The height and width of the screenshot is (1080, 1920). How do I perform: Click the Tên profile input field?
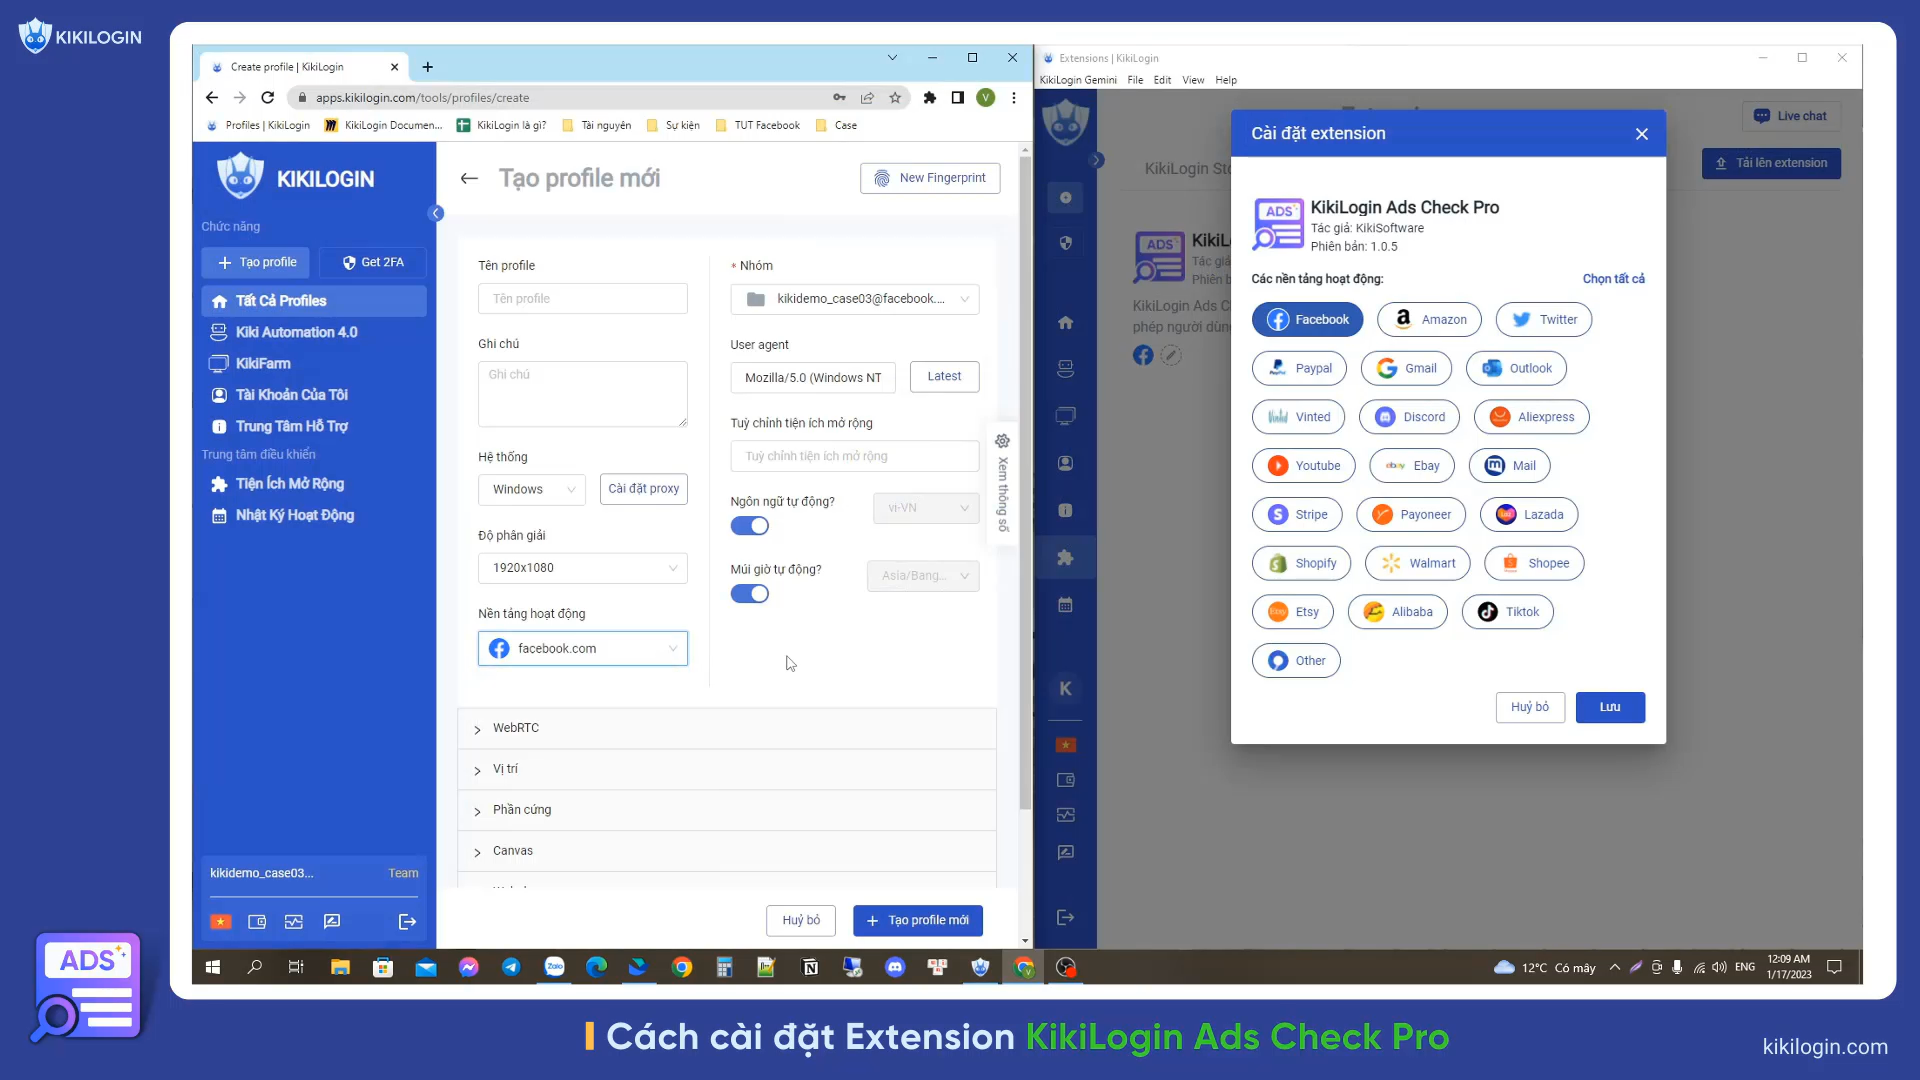tap(582, 299)
